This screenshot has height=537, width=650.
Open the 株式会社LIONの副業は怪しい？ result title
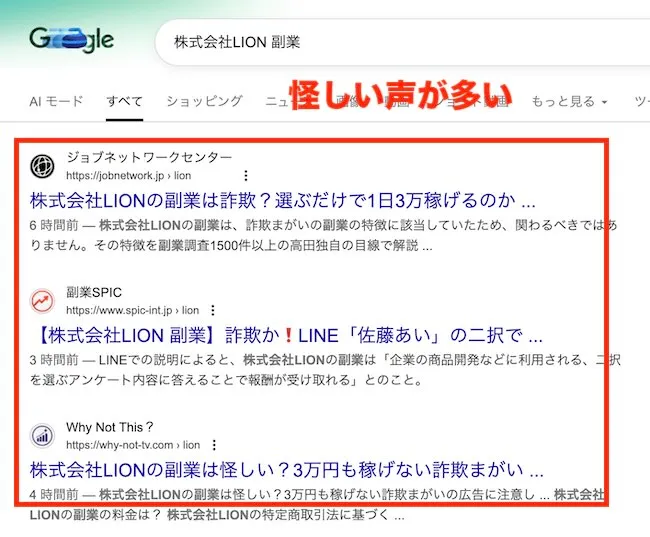(286, 470)
